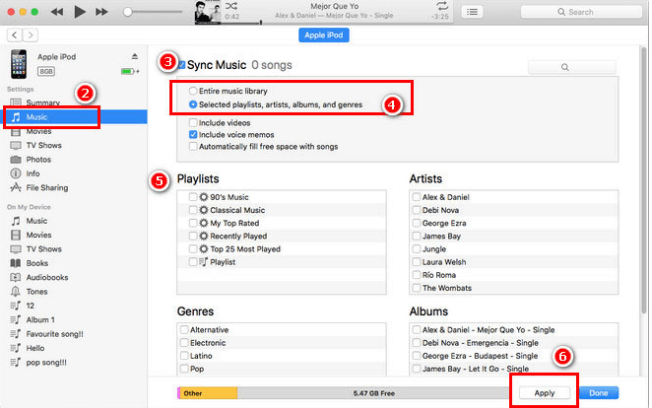The height and width of the screenshot is (408, 652).
Task: Check the Classical Music playlist
Action: click(193, 210)
